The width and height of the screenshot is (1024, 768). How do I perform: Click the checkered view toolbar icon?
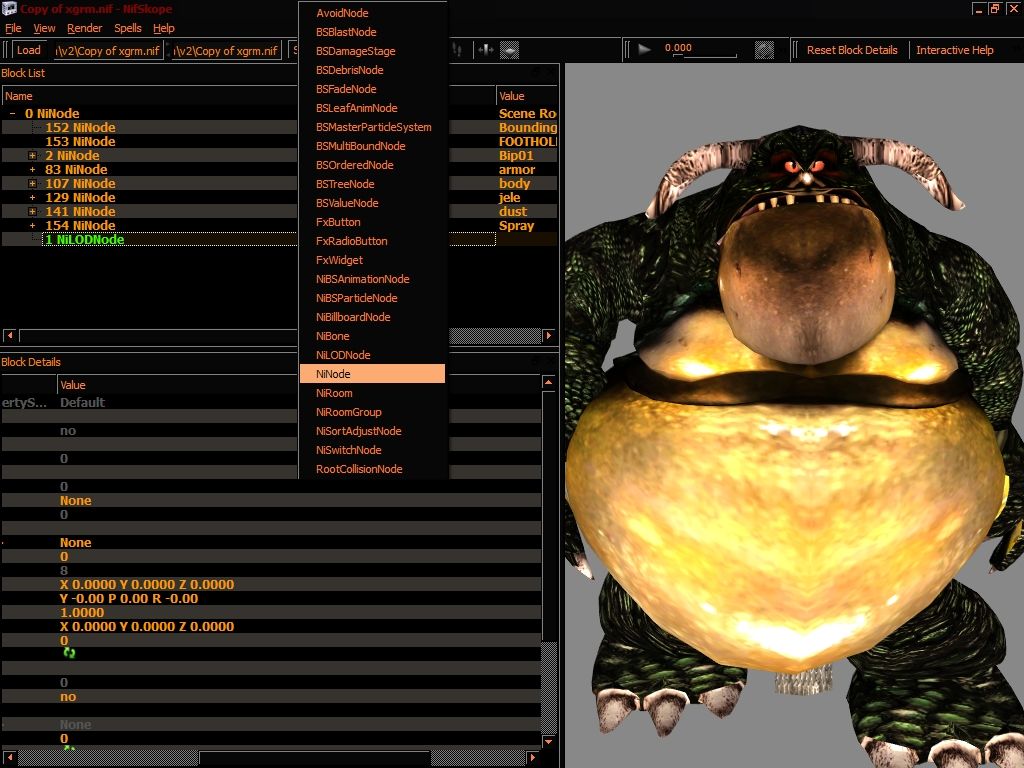click(x=509, y=50)
